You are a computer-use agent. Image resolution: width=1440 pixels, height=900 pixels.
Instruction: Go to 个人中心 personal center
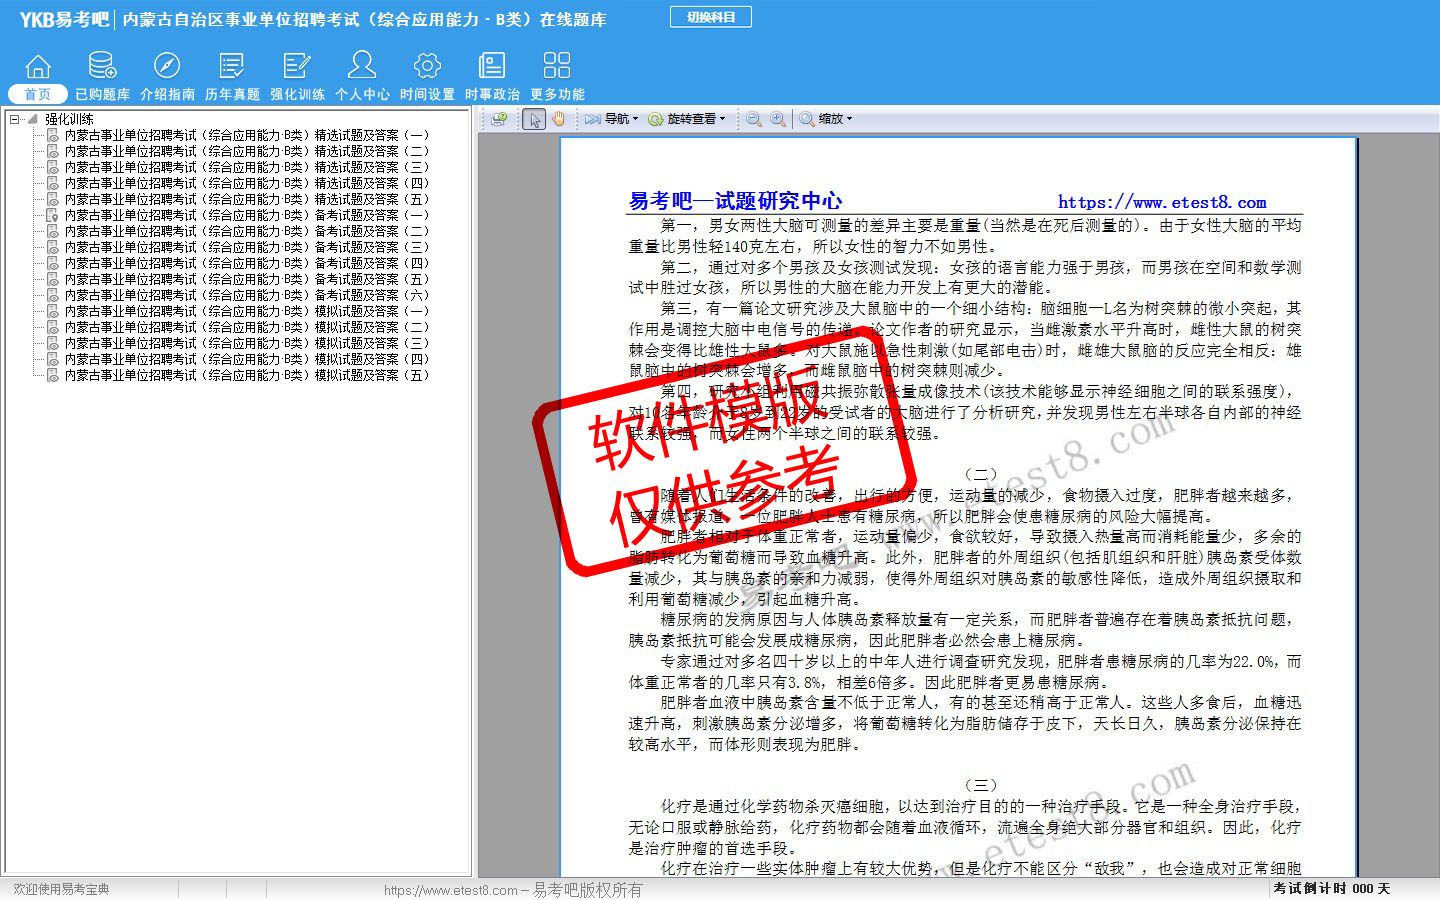coord(362,76)
